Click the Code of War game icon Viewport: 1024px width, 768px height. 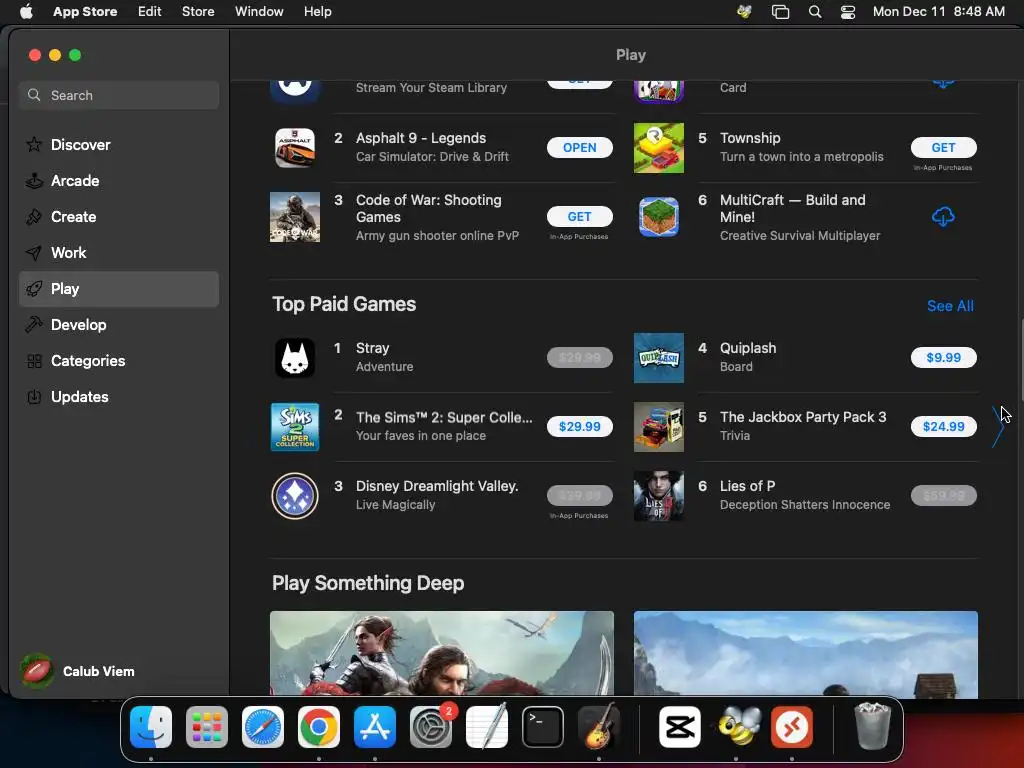click(x=295, y=217)
